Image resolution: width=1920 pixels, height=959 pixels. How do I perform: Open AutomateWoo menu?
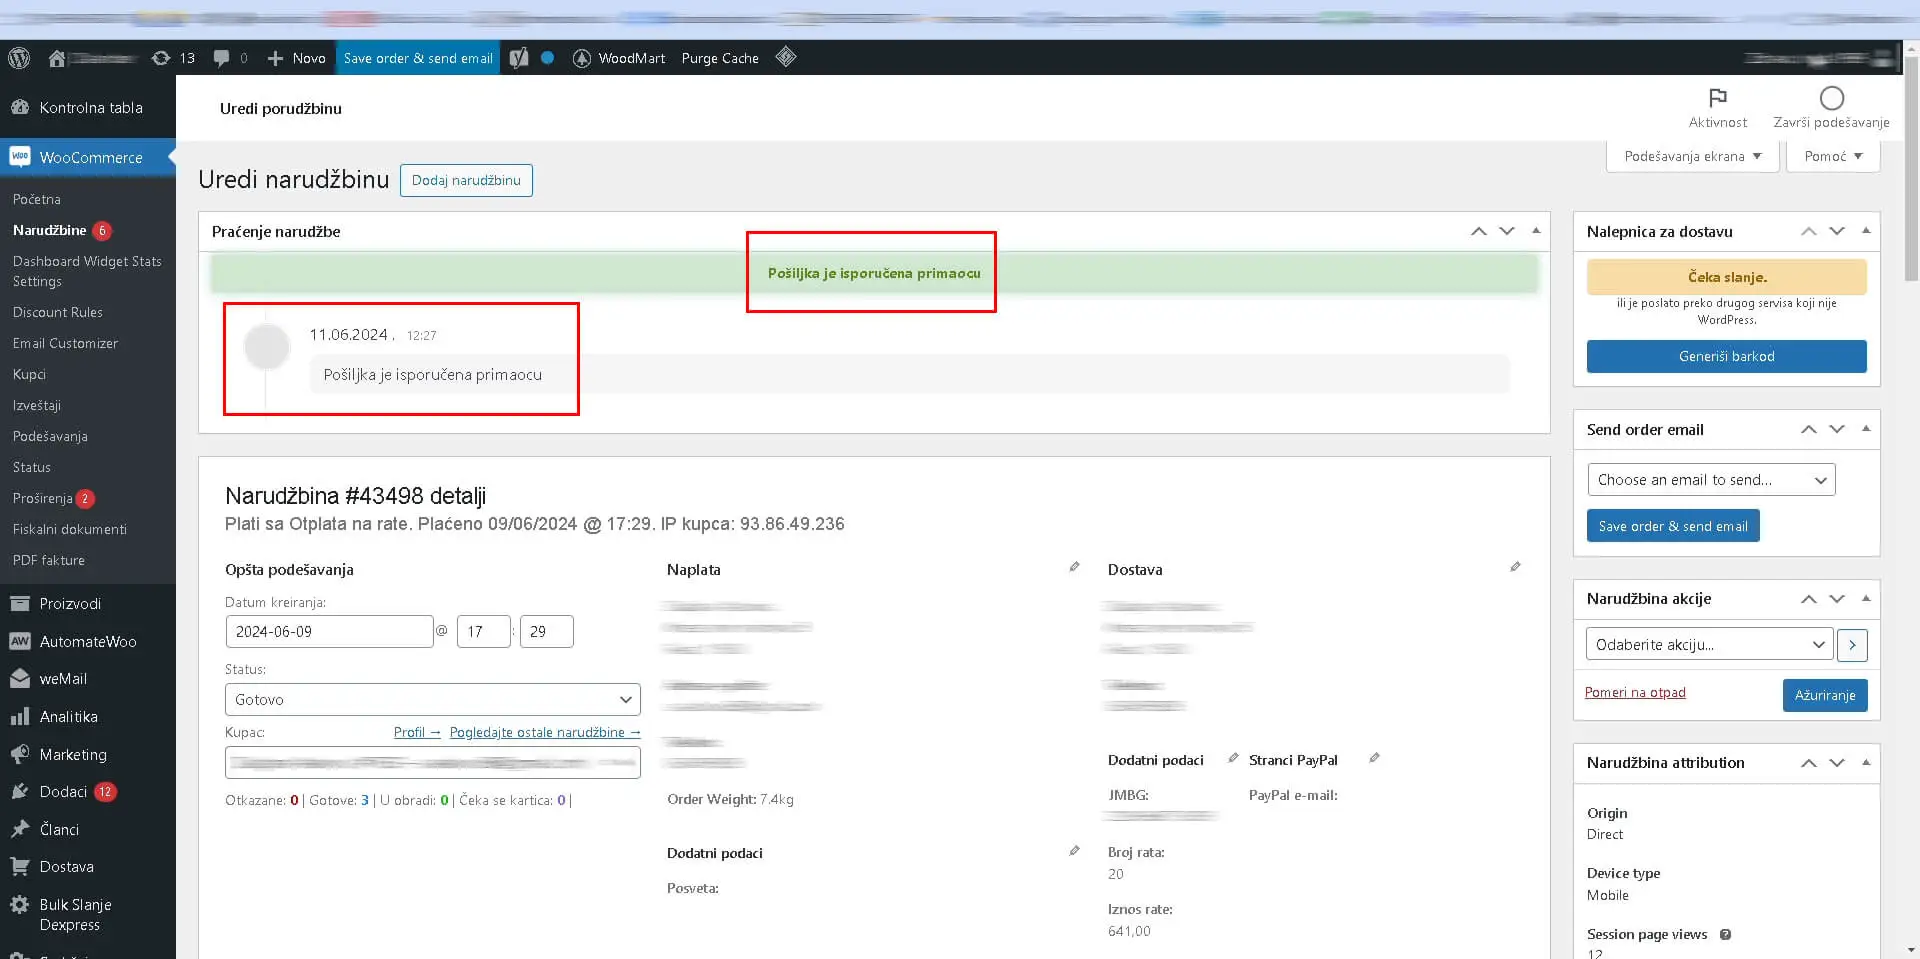pos(88,642)
